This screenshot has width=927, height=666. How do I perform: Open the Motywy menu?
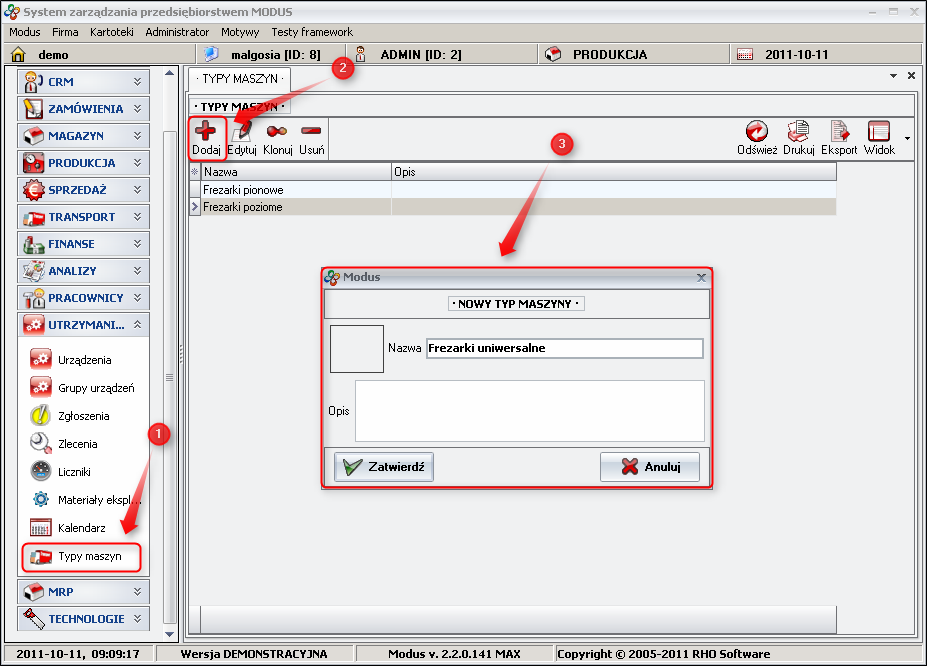point(240,32)
